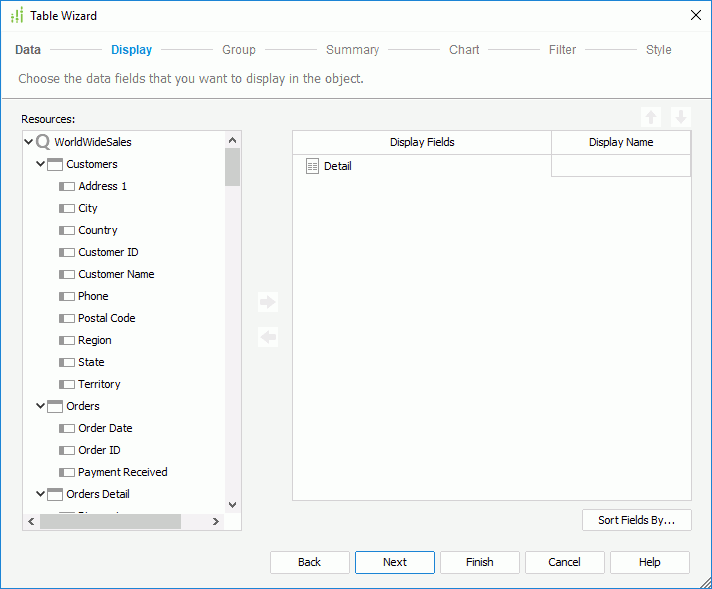Click the Payment Received field icon

[x=67, y=472]
